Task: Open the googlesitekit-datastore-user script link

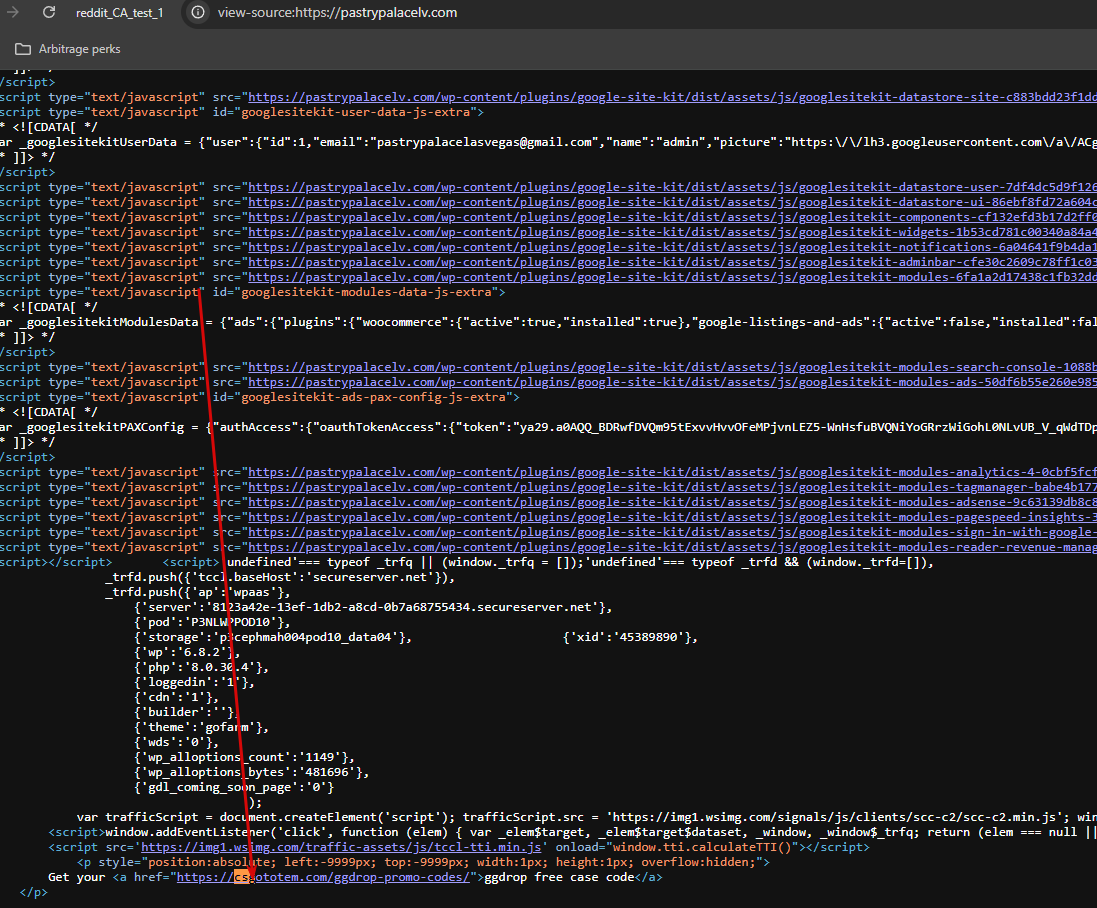Action: pyautogui.click(x=672, y=187)
